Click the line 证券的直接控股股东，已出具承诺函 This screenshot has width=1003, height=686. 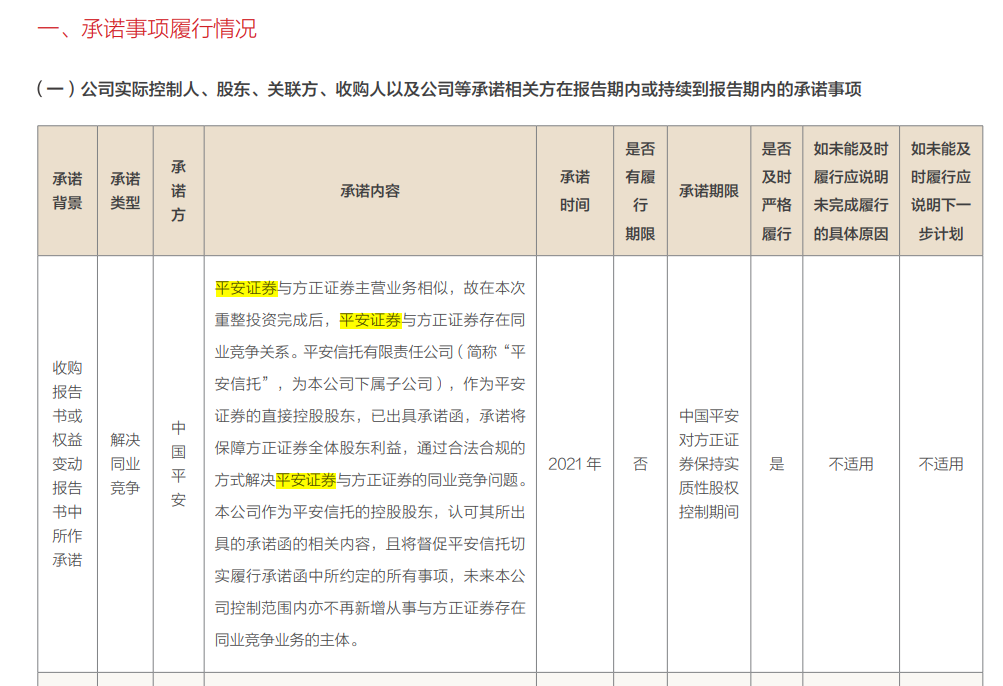click(370, 416)
